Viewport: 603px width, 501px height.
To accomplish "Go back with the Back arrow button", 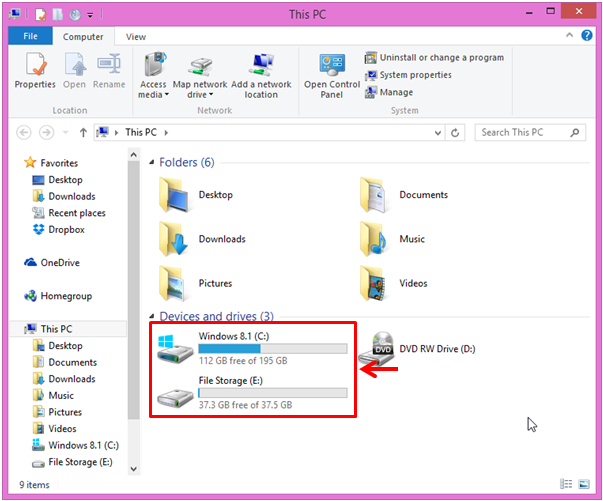I will coord(24,133).
